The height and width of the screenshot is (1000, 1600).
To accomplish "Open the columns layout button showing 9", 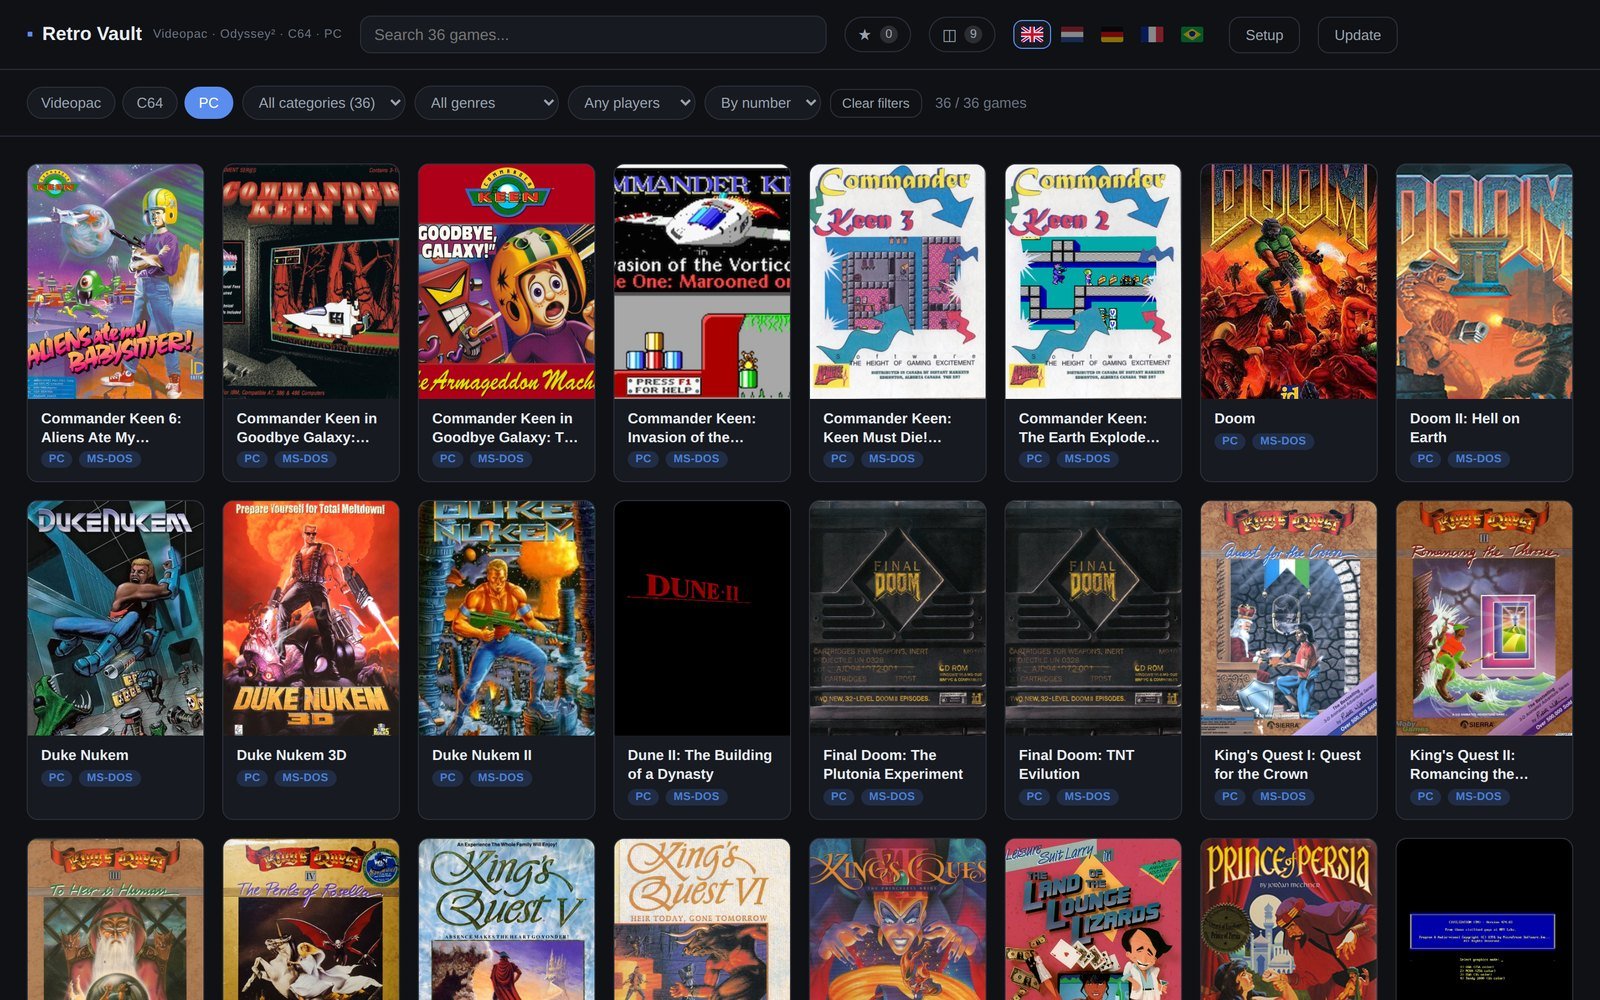I will (x=961, y=35).
